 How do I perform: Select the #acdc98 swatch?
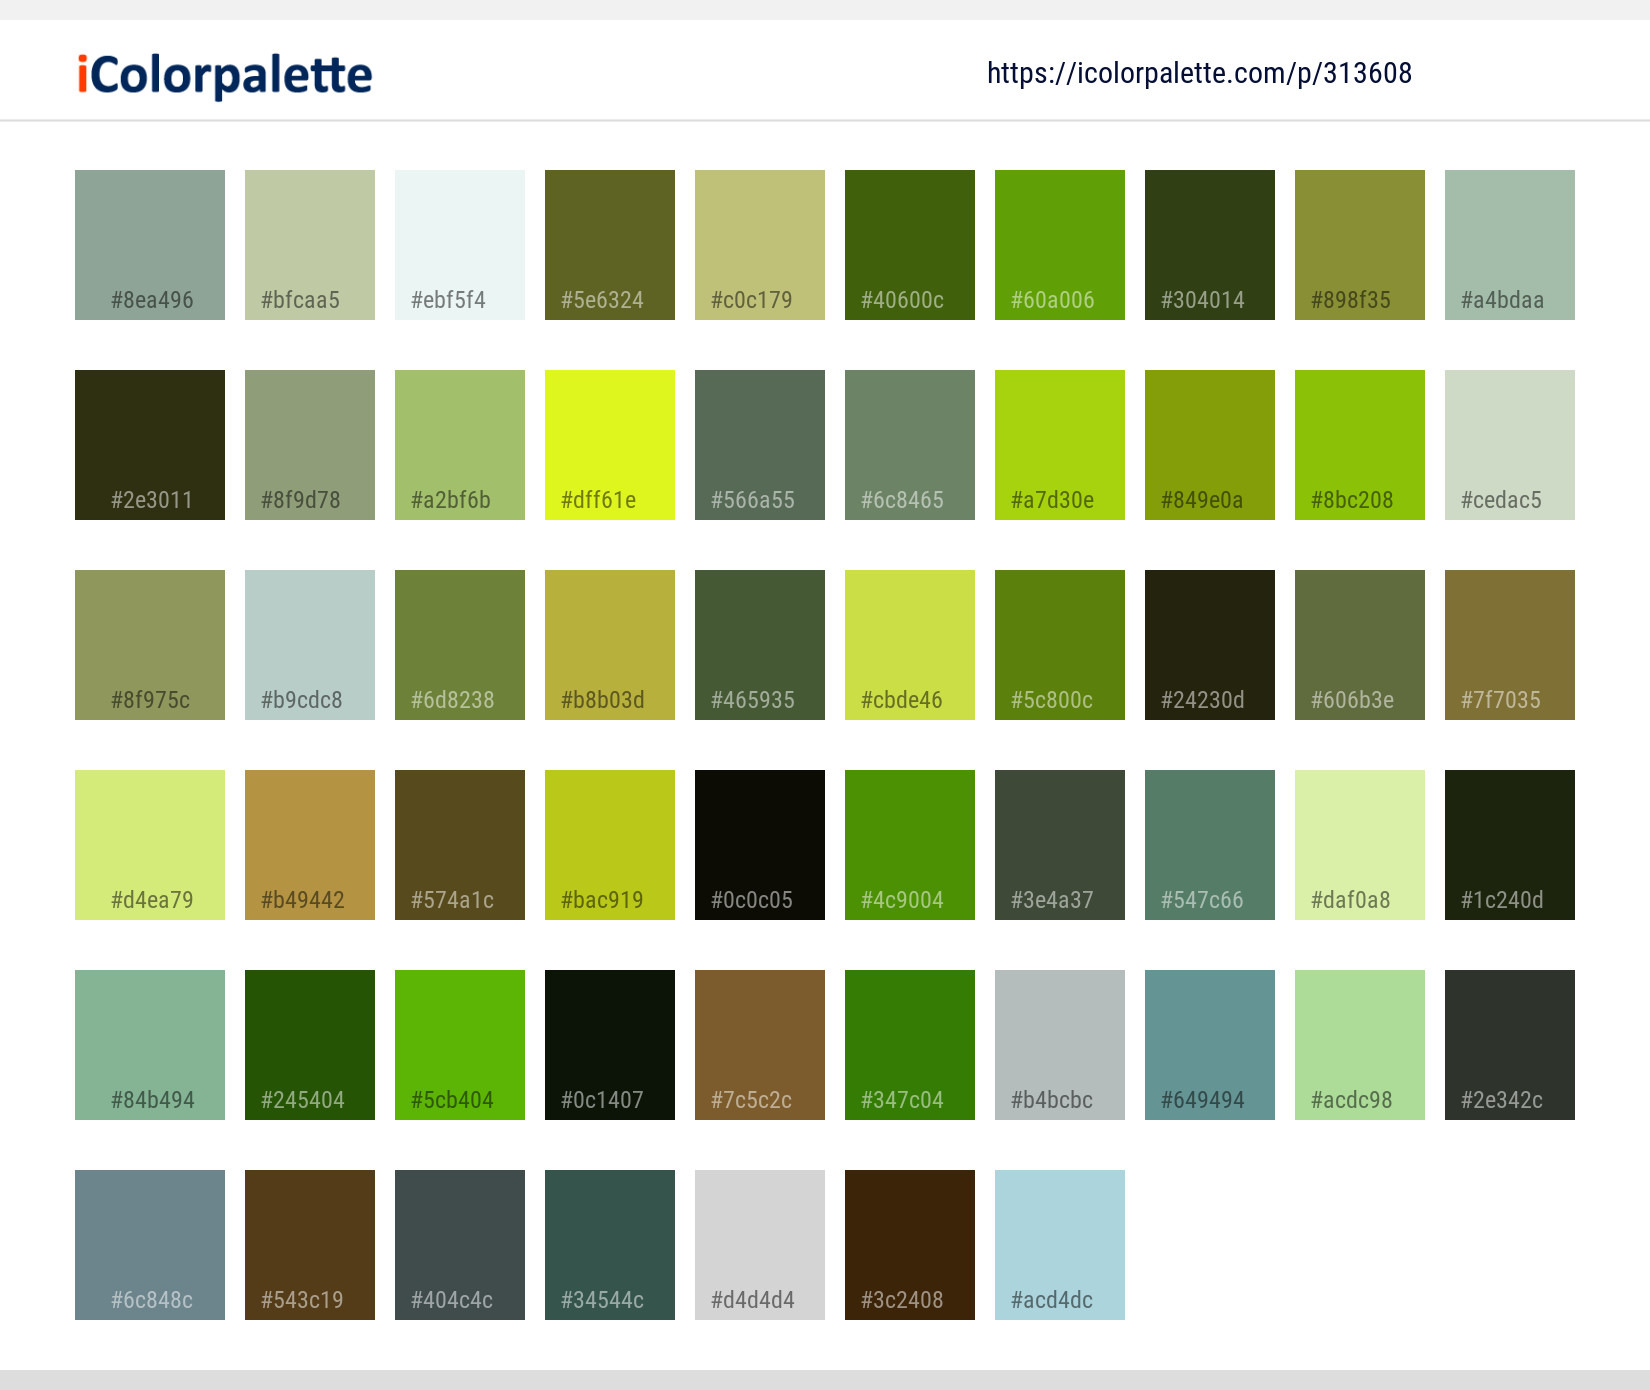pos(1360,1045)
